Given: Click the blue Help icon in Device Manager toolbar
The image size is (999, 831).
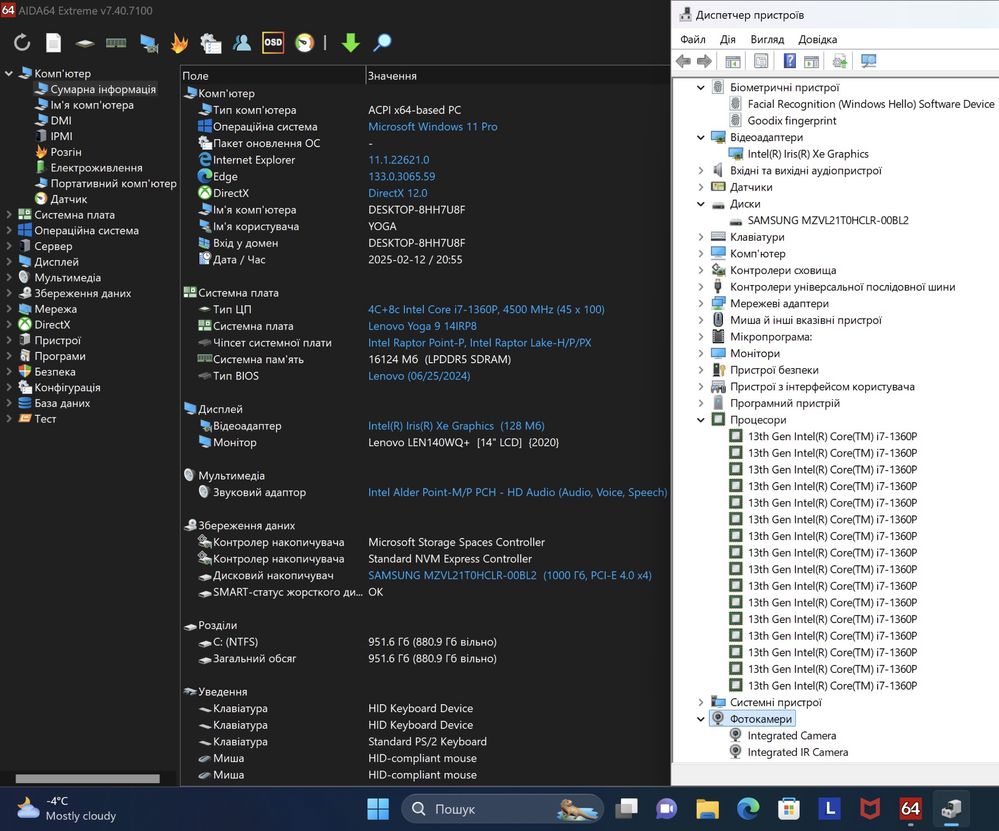Looking at the screenshot, I should (789, 61).
